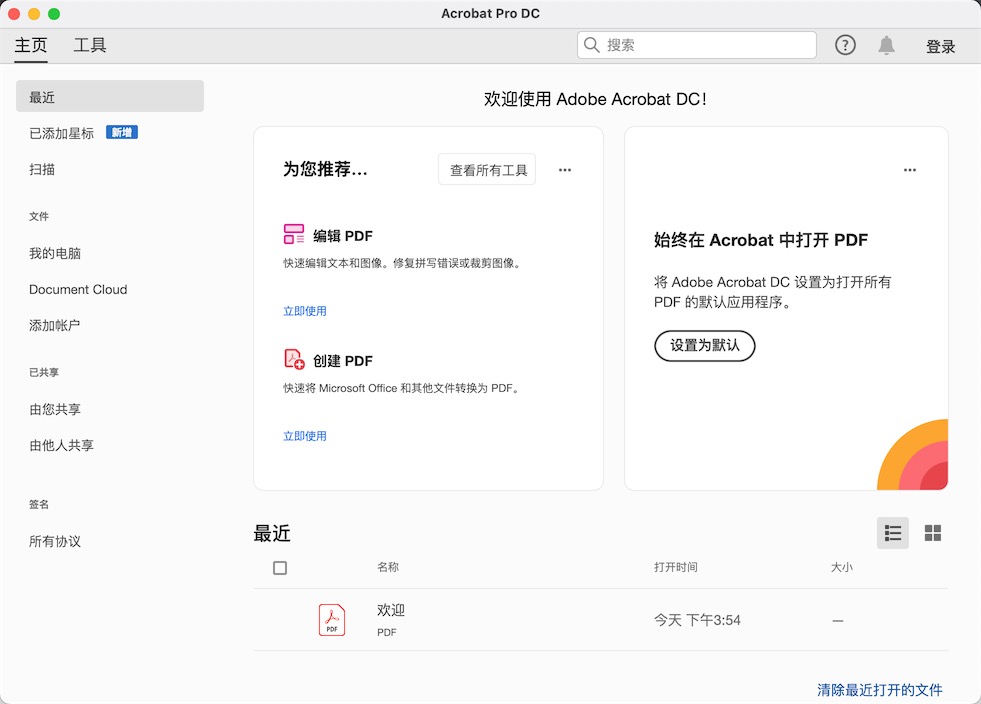The width and height of the screenshot is (981, 704).
Task: Click the 创建 PDF heading text
Action: (x=343, y=361)
